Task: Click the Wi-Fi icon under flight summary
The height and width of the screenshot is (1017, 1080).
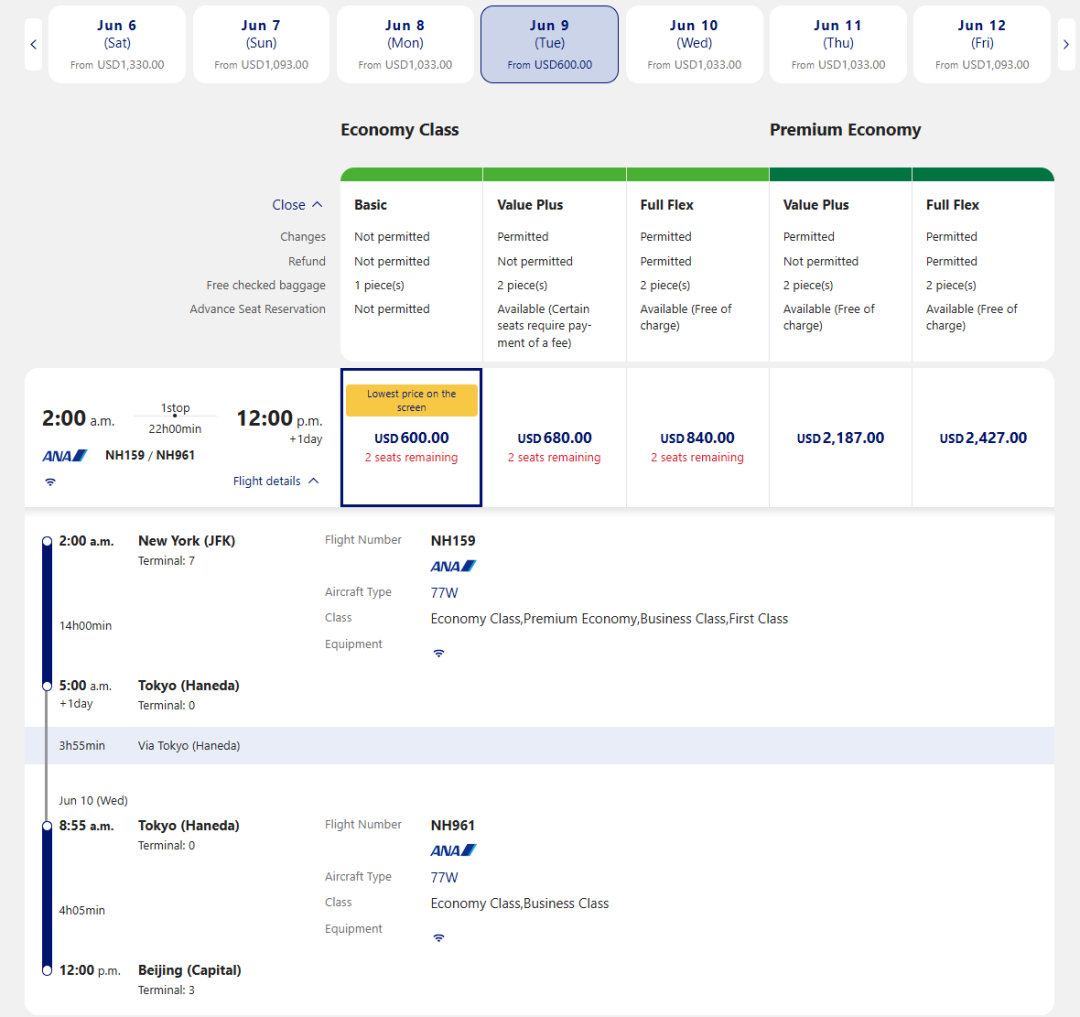Action: pos(50,482)
